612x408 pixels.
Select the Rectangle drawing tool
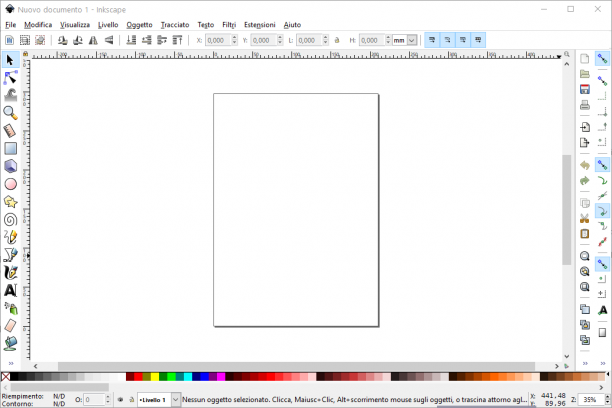click(10, 148)
